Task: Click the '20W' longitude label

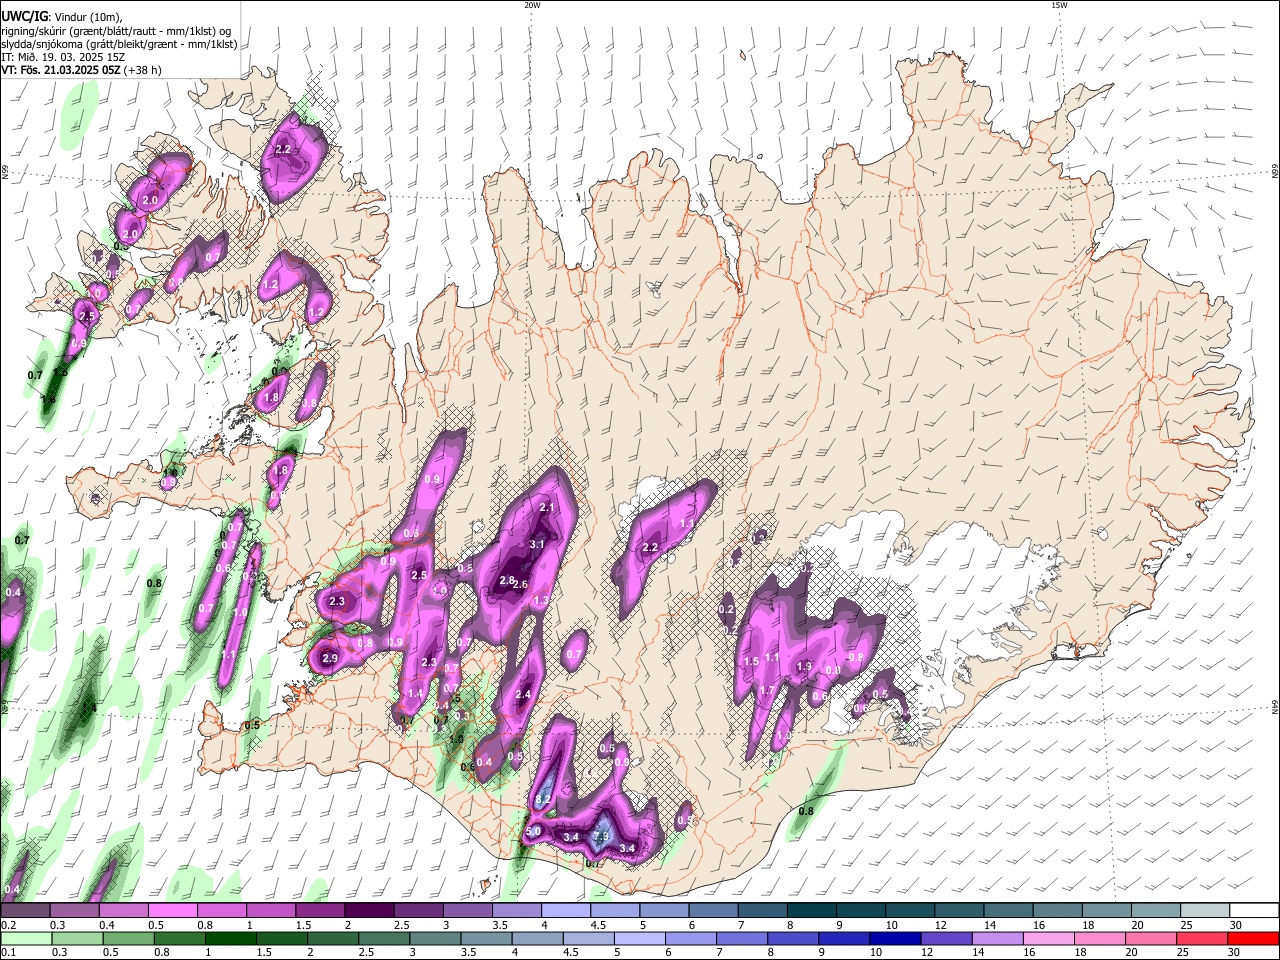Action: 532,5
